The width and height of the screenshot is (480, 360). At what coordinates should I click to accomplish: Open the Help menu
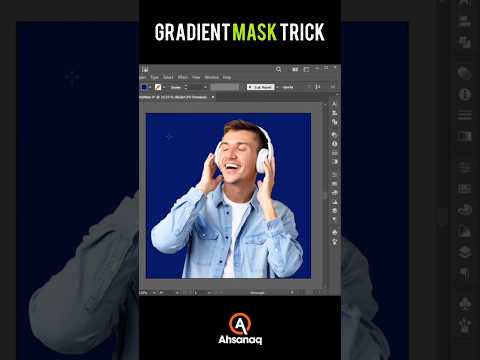[x=227, y=77]
